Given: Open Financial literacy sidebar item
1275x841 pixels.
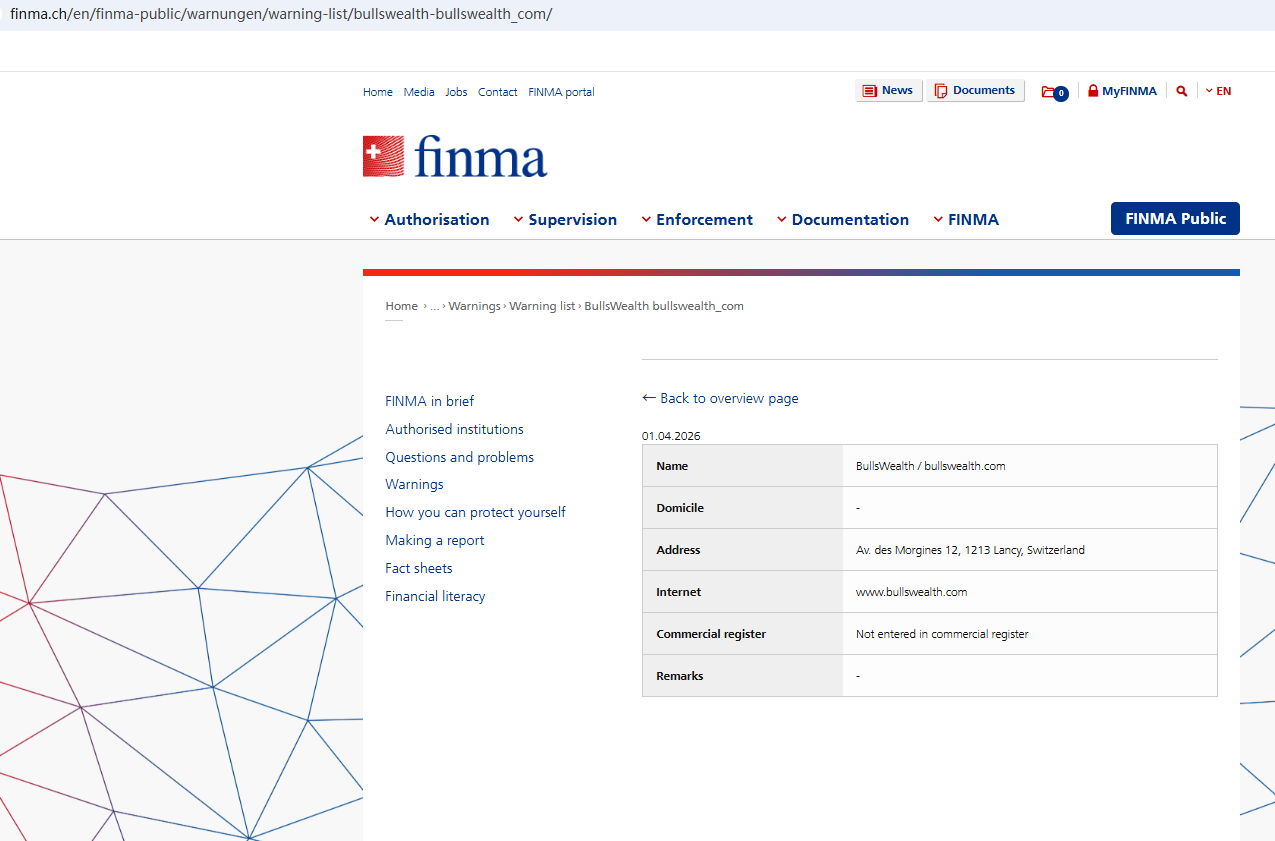Looking at the screenshot, I should 436,596.
